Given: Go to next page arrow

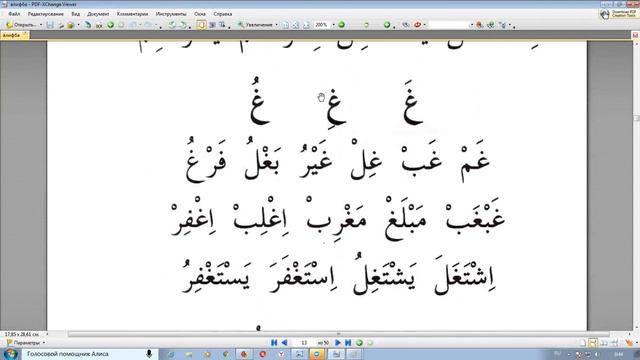Looking at the screenshot, I should click(338, 343).
